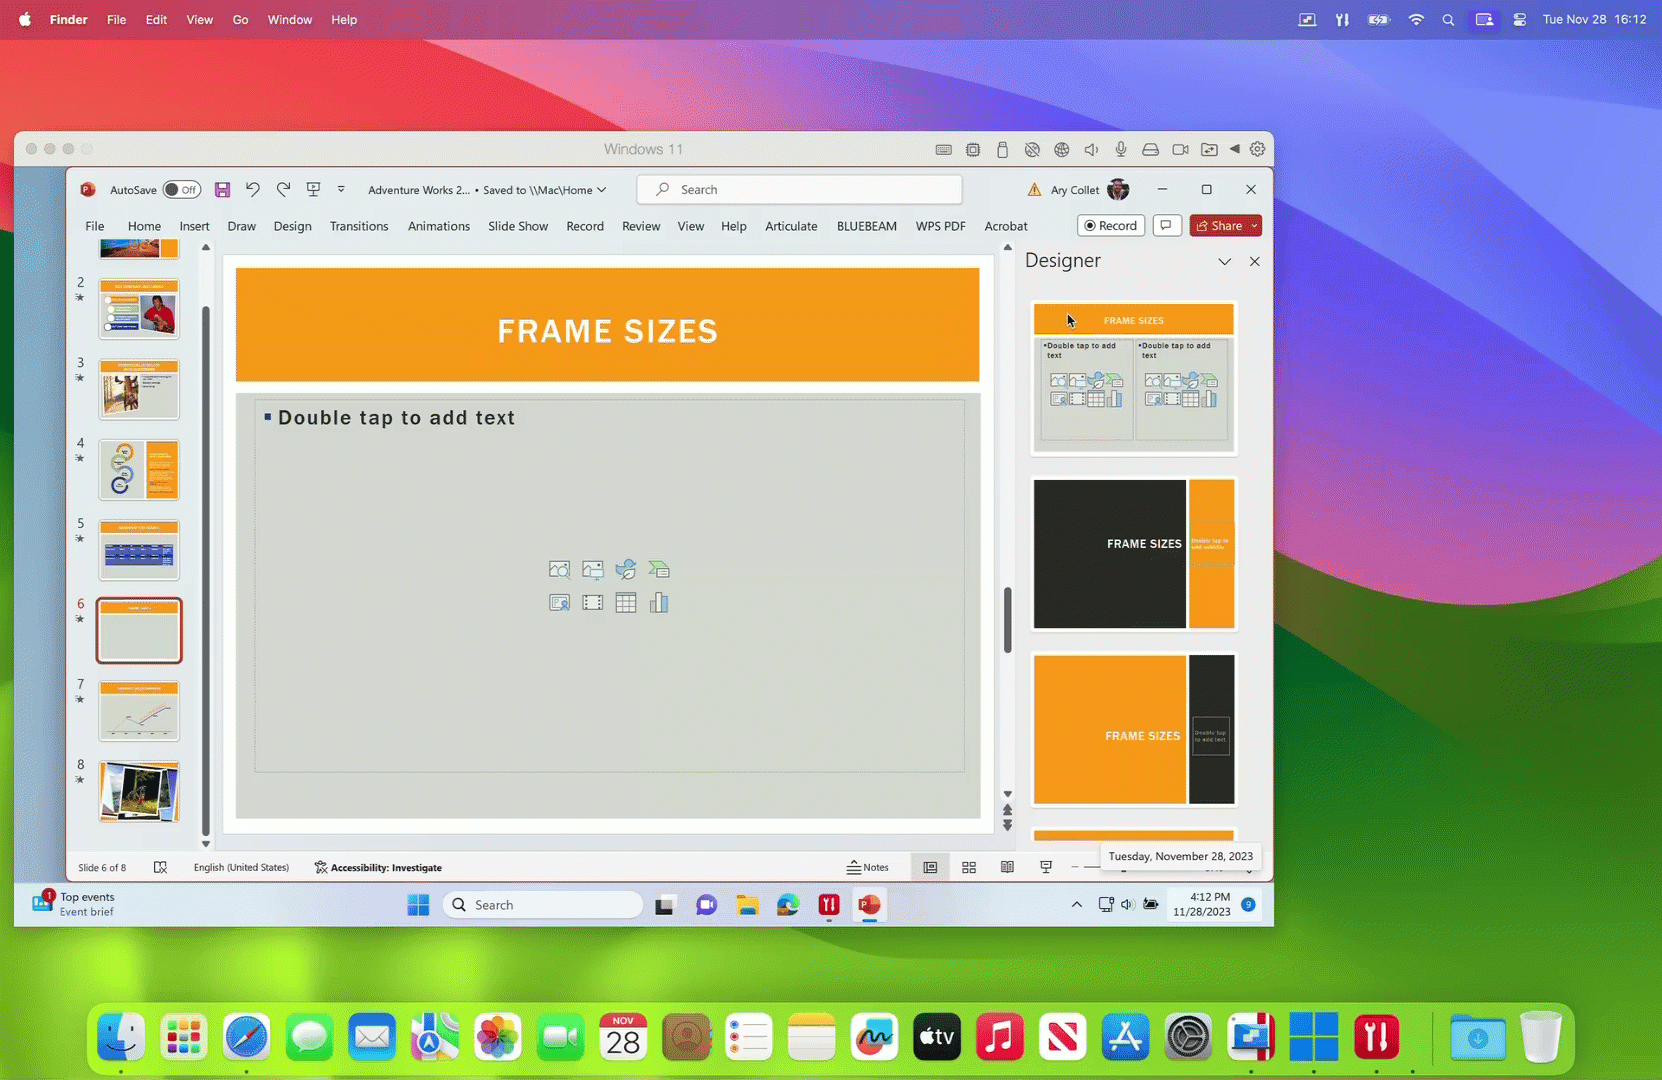Open the Designer pane options chevron
Screen dimensions: 1662x1080
tap(1224, 261)
